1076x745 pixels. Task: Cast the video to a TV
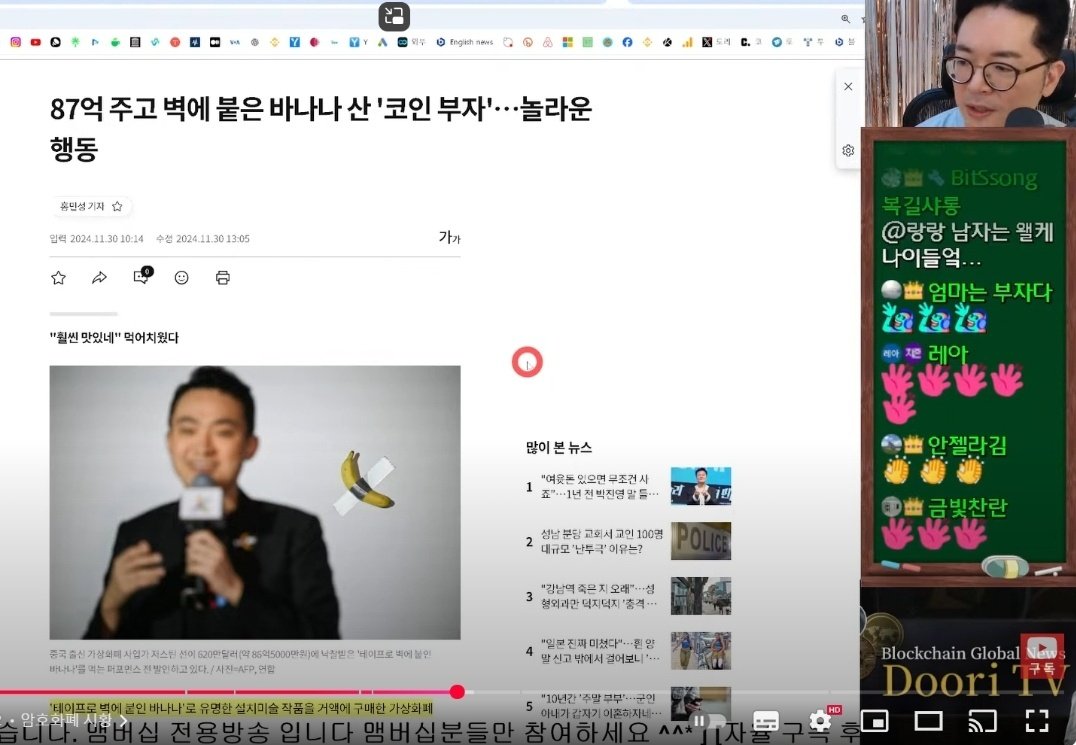click(x=983, y=720)
